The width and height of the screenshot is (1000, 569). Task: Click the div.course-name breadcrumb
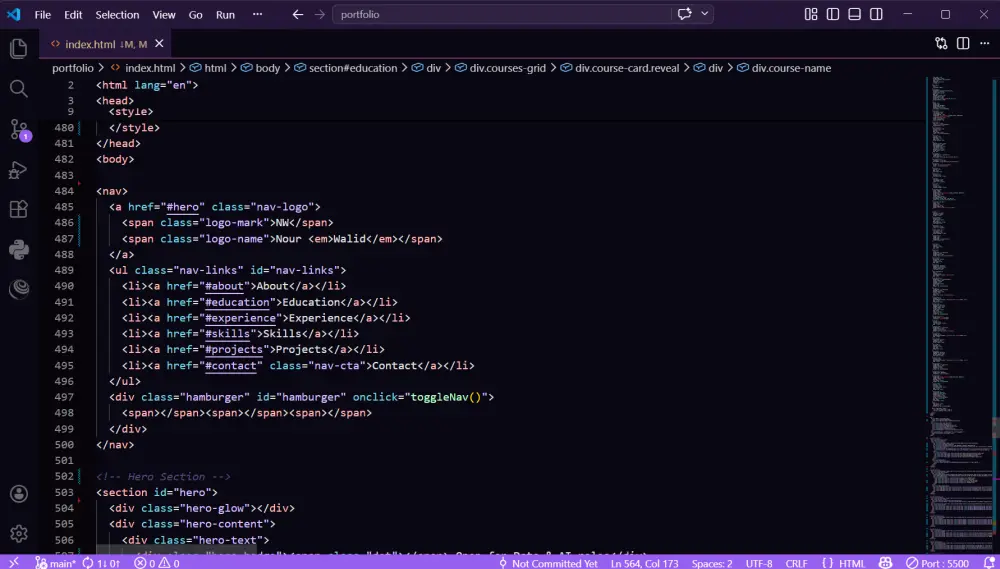[784, 68]
